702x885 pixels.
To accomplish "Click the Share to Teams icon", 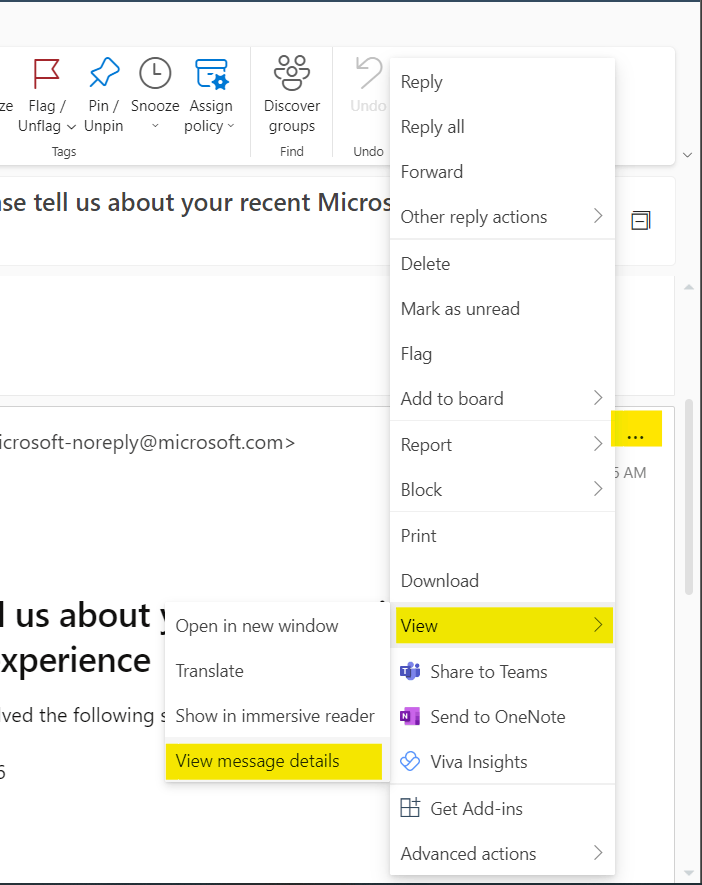I will [412, 671].
